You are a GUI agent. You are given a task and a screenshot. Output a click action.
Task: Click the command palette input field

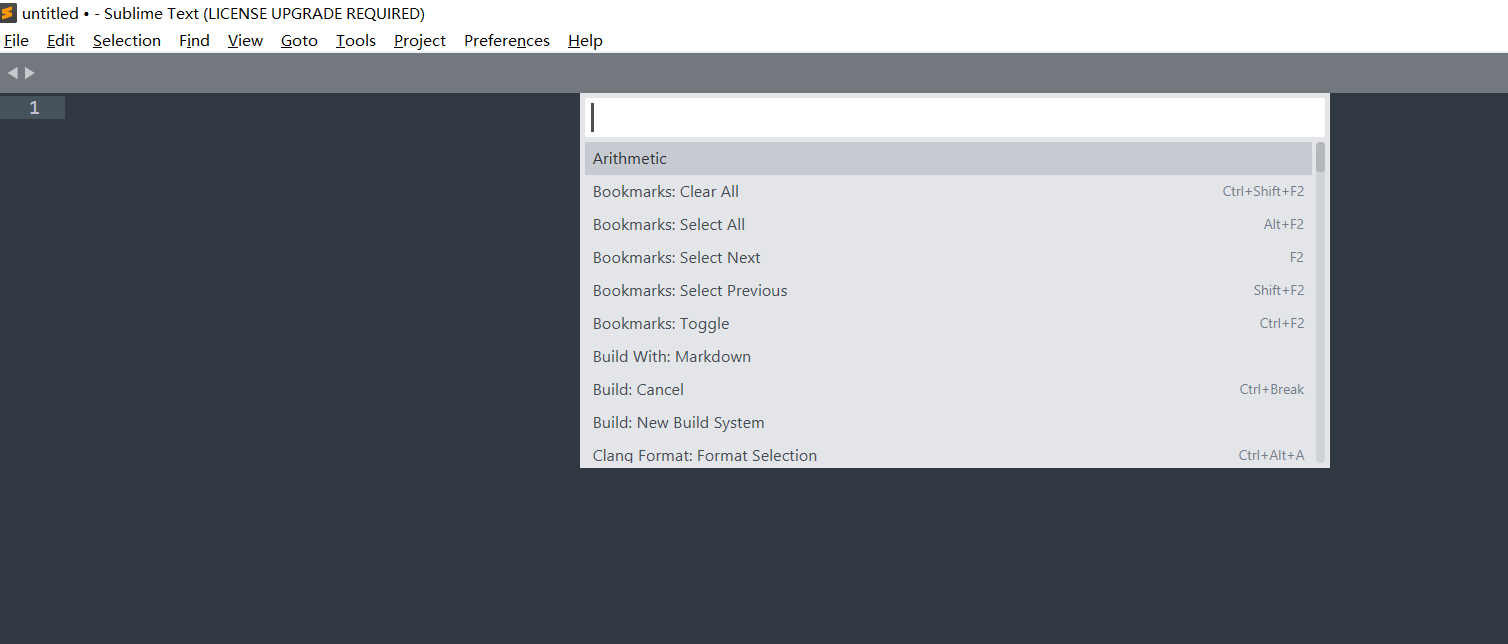(x=950, y=116)
